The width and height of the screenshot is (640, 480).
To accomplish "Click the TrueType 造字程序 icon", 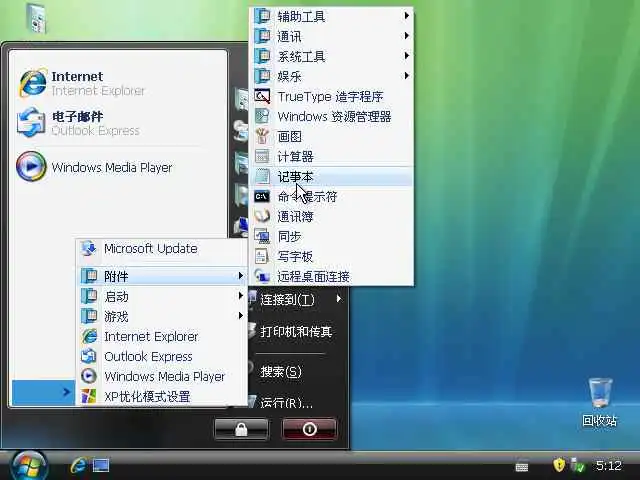I will pos(262,96).
